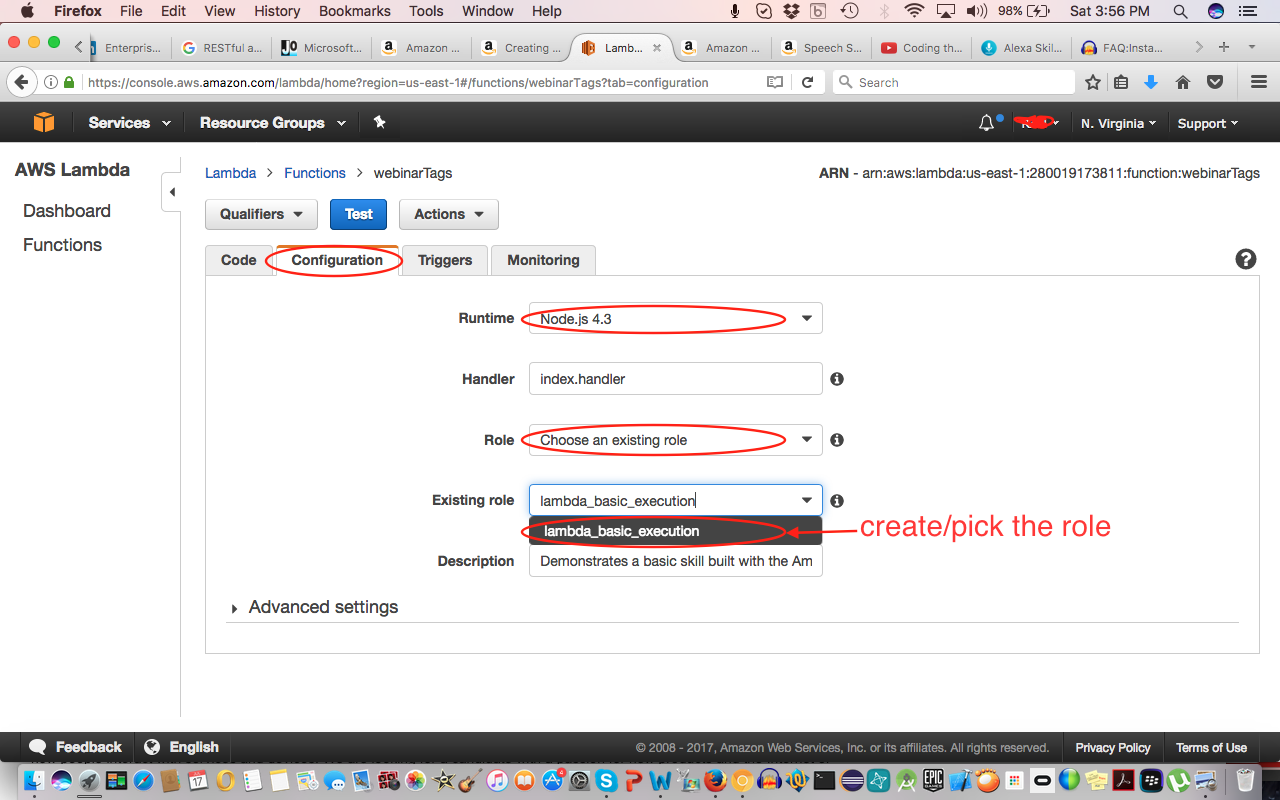
Task: Open the Wi-Fi menu bar icon
Action: click(x=914, y=11)
